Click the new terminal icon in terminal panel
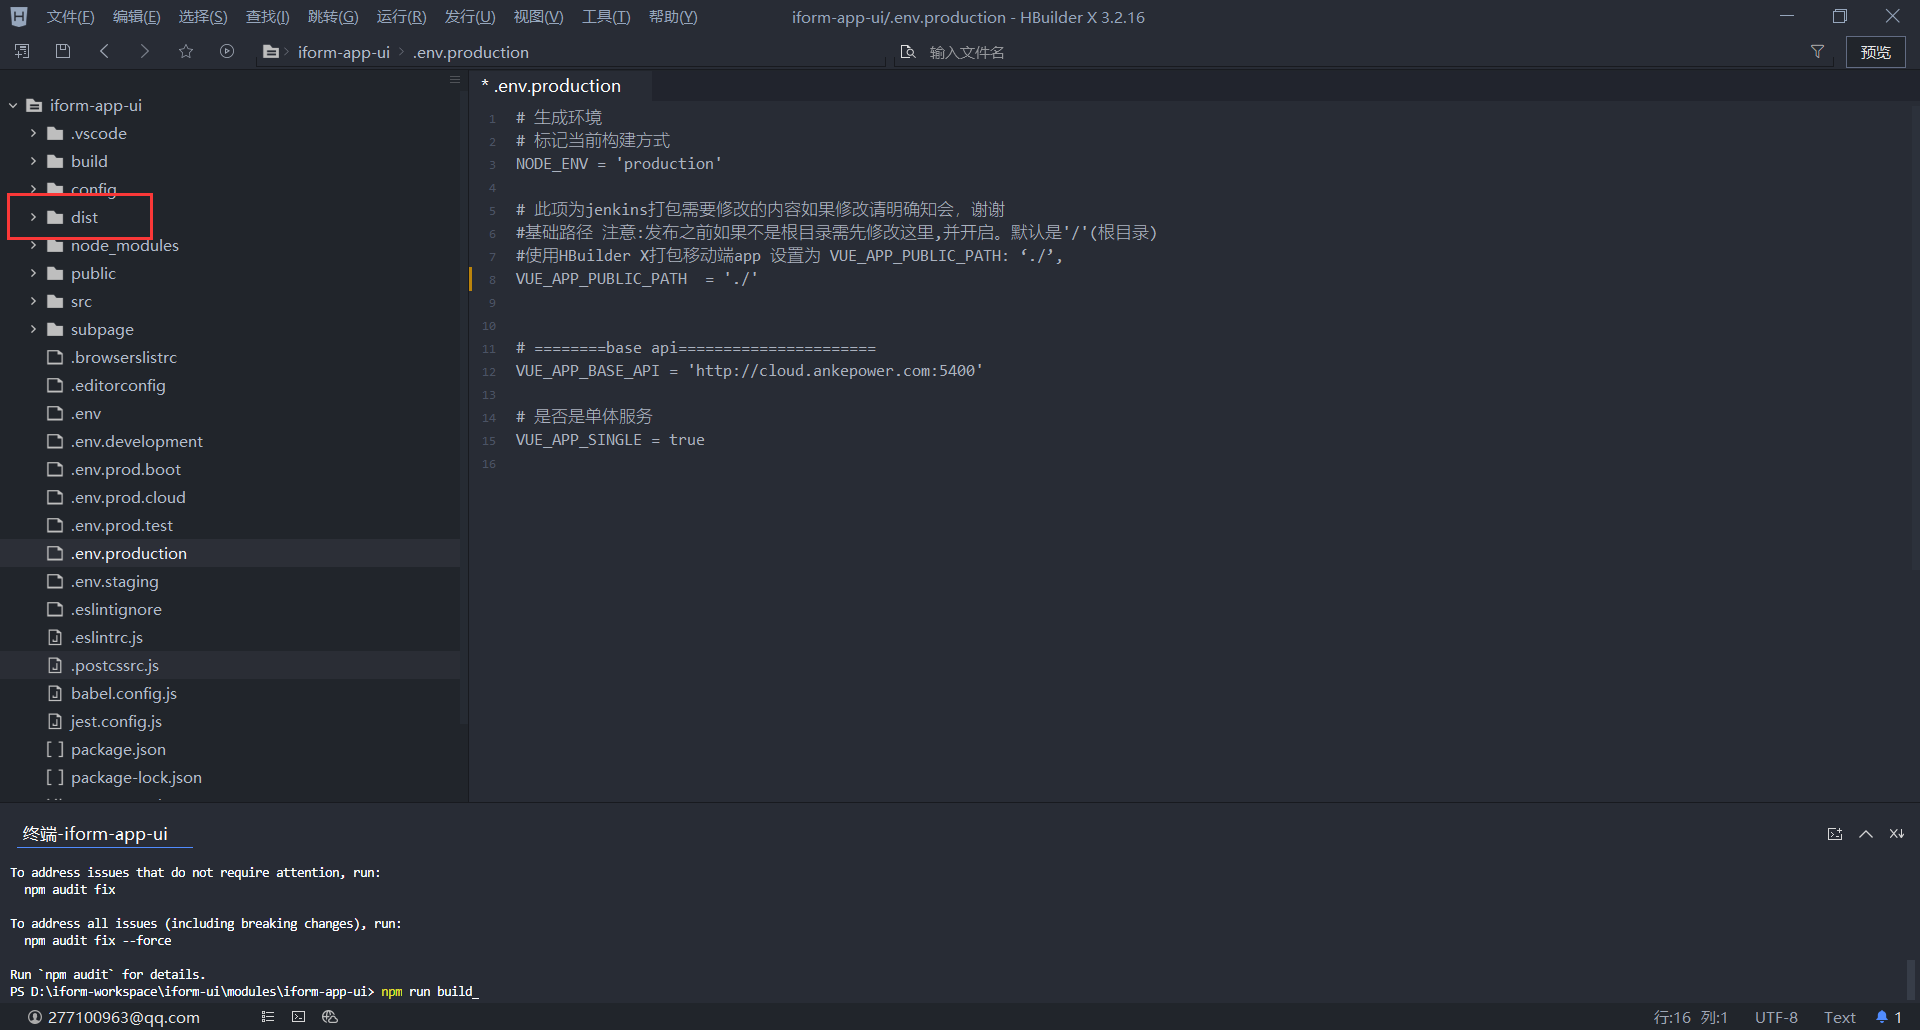This screenshot has height=1030, width=1920. coord(1835,834)
